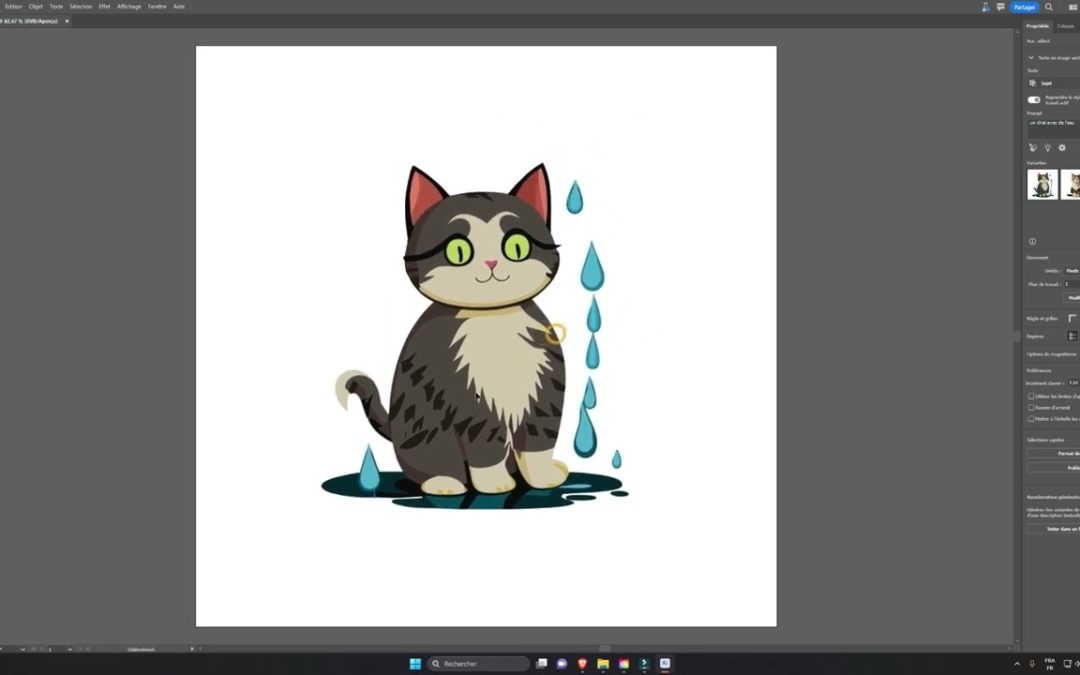The image size is (1080, 675).
Task: Open the beta flask icon in top bar
Action: tap(986, 7)
